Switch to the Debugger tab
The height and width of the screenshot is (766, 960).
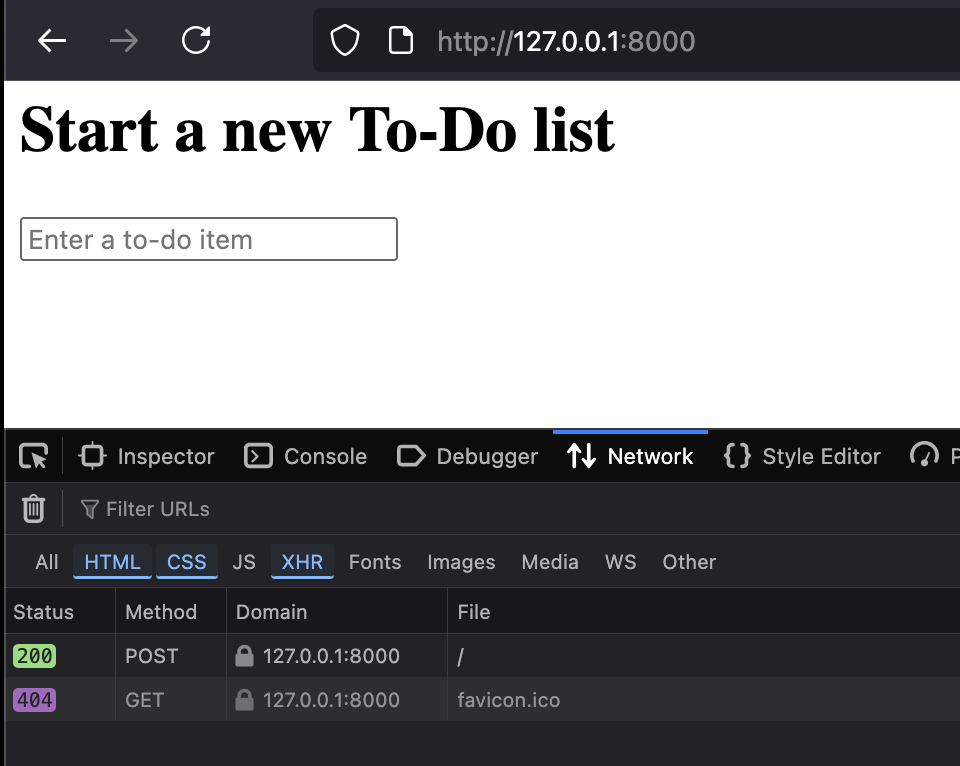click(467, 456)
